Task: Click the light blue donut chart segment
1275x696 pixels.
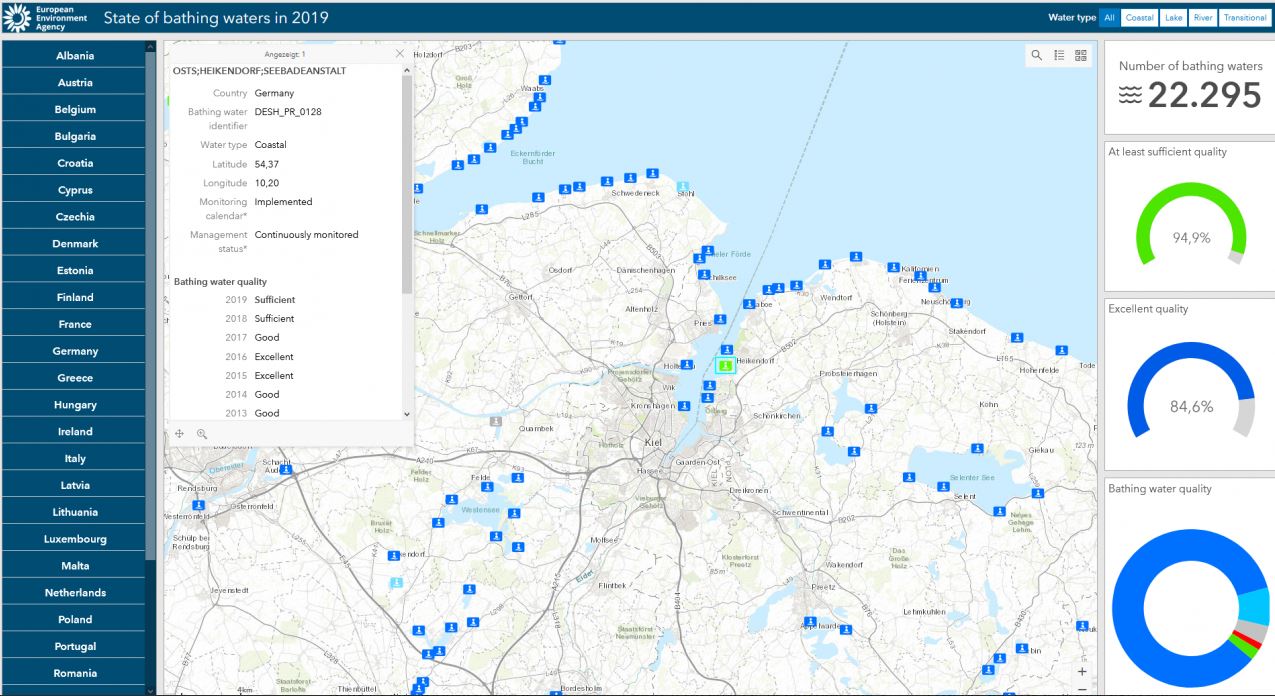Action: pos(1253,607)
